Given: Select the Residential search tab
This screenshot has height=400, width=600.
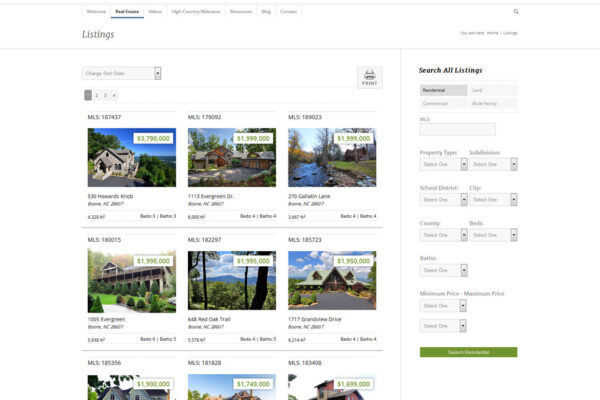Looking at the screenshot, I should click(443, 90).
